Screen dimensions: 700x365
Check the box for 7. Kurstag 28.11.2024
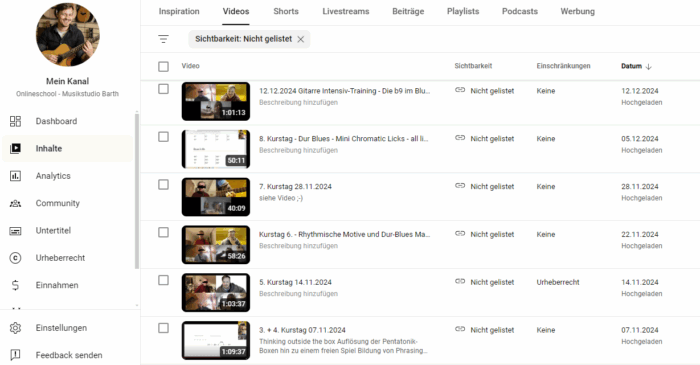[163, 185]
